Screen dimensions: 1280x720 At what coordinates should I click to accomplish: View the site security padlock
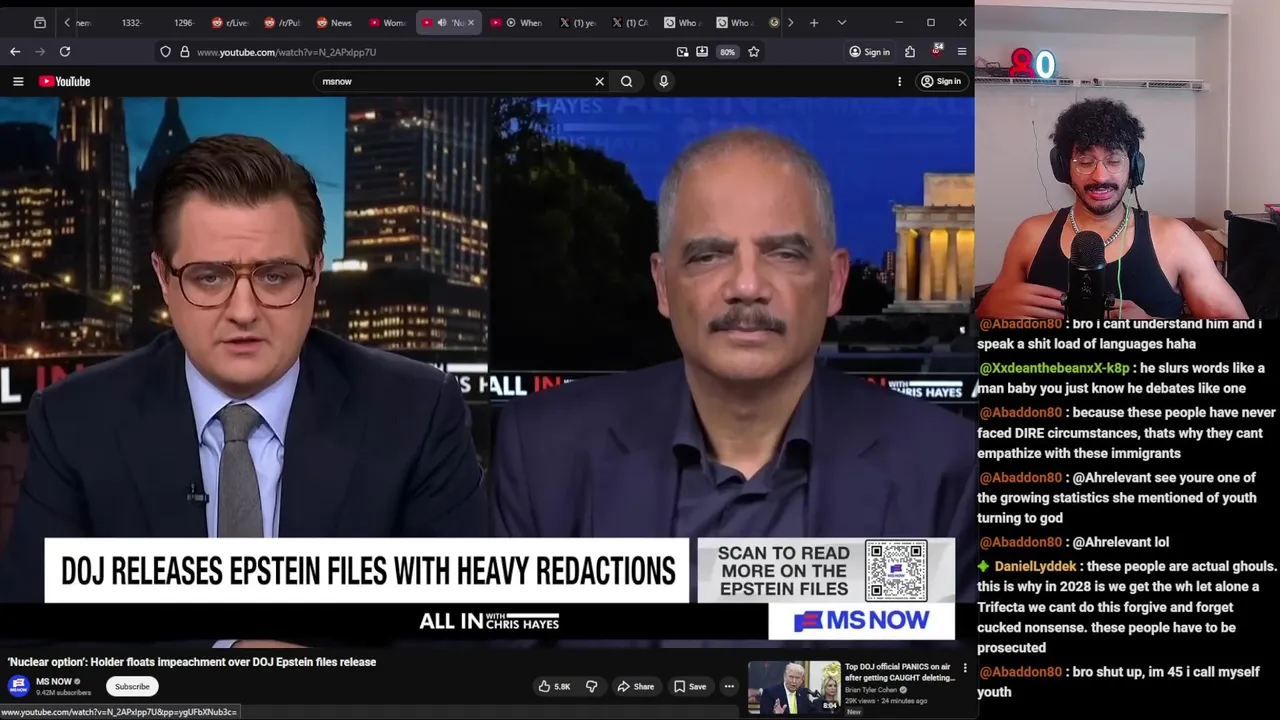coord(184,52)
